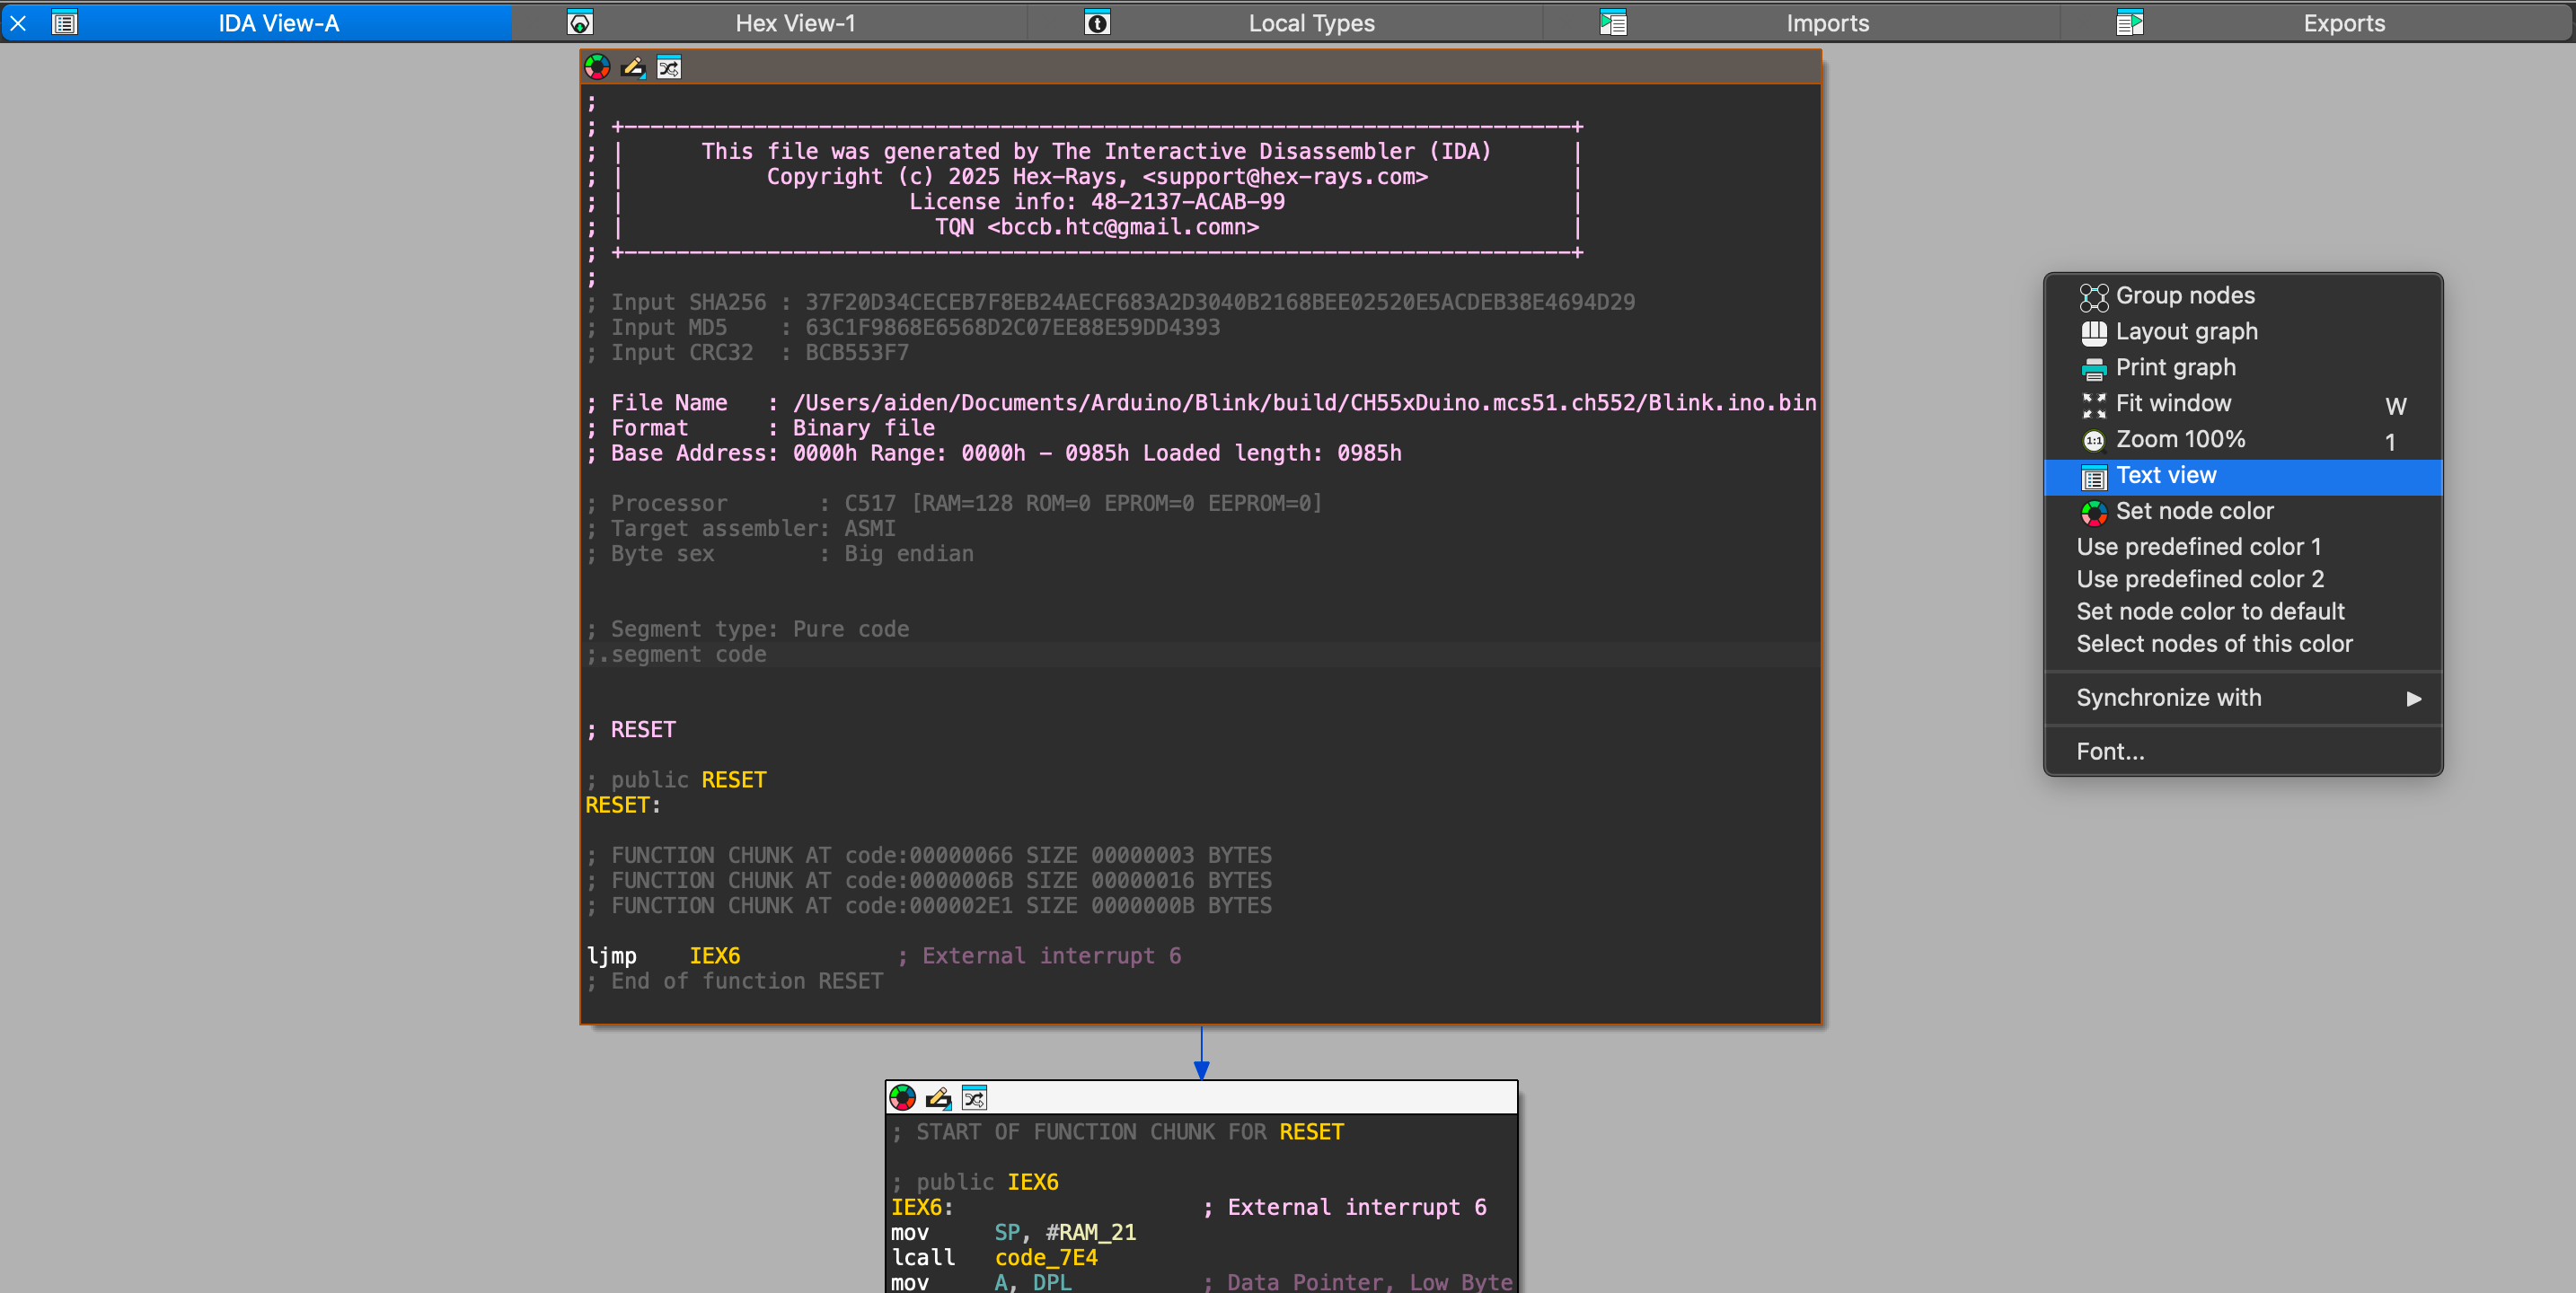This screenshot has width=2576, height=1293.
Task: Click the Exports tab icon
Action: (x=2129, y=23)
